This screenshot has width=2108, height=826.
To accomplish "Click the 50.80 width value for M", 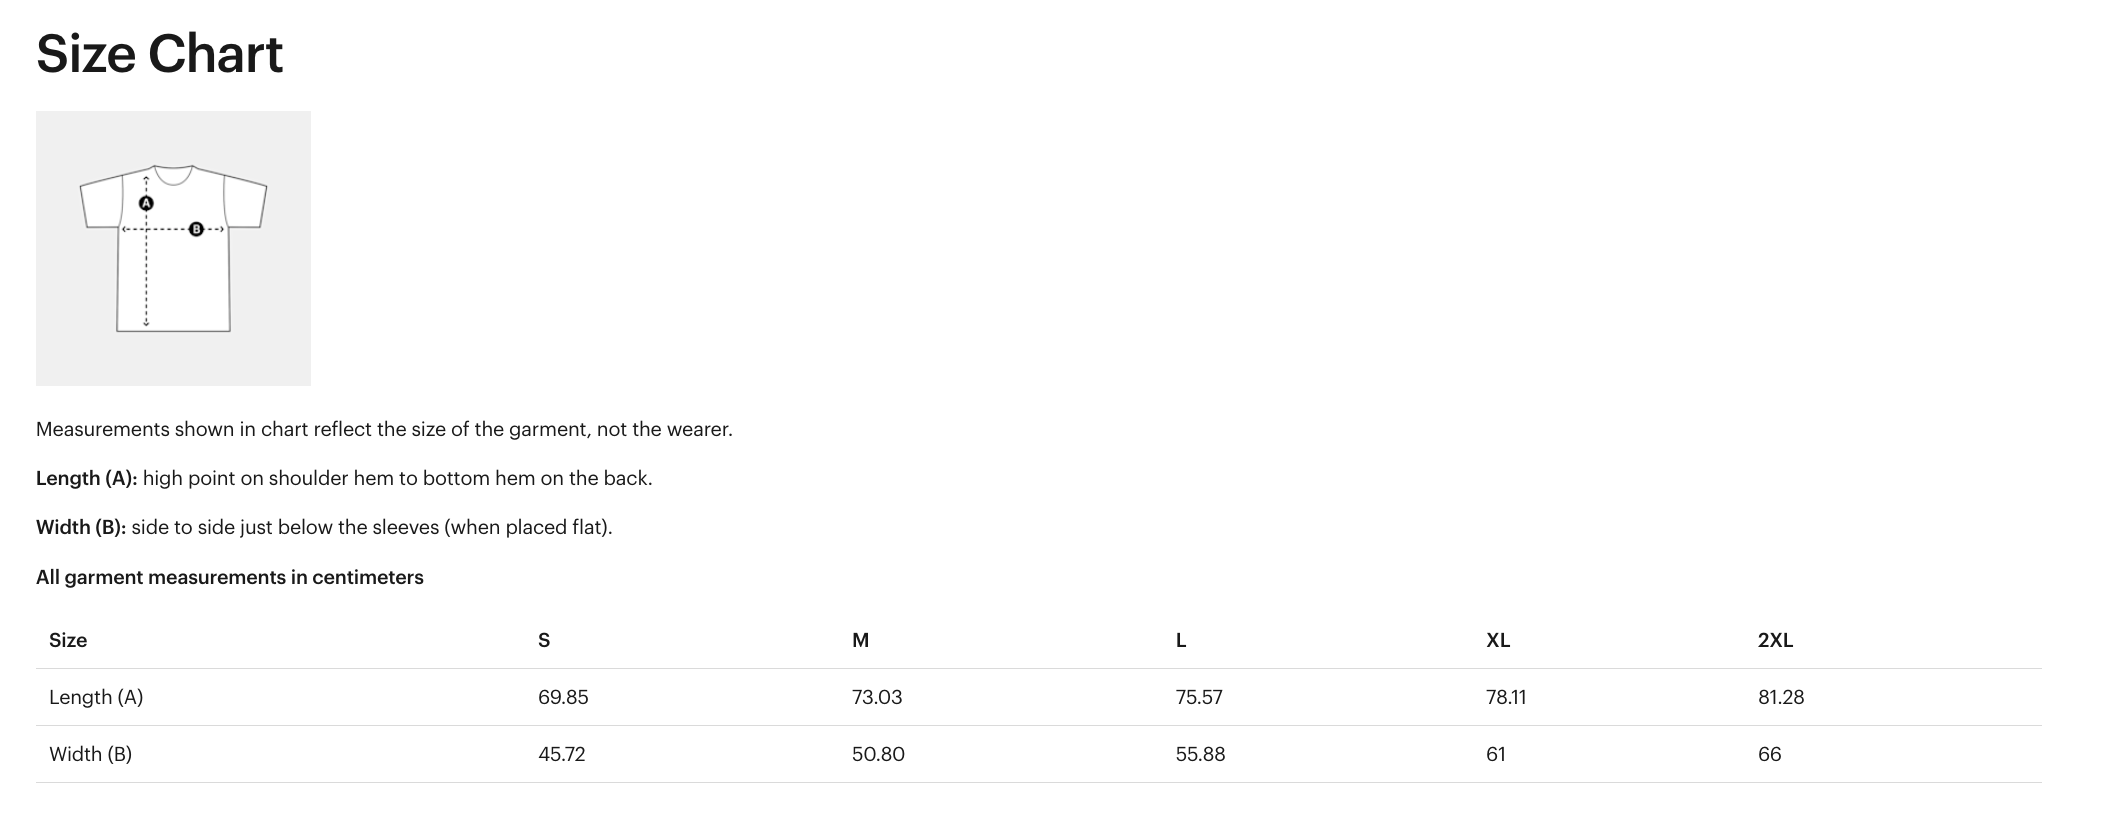I will [878, 754].
